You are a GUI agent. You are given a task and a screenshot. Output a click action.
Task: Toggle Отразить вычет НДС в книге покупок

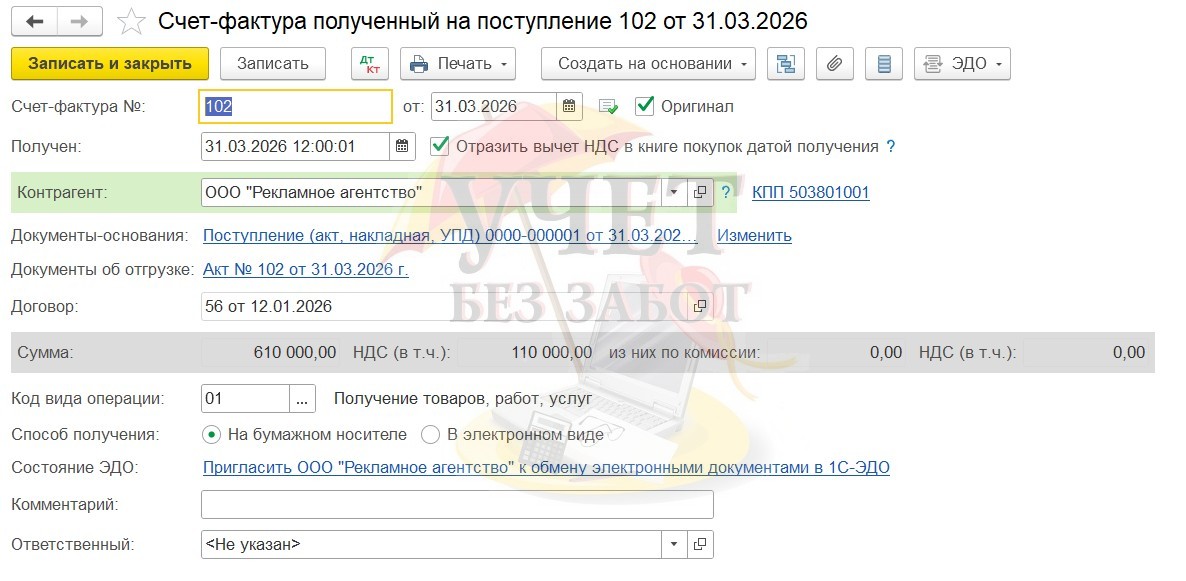(439, 146)
